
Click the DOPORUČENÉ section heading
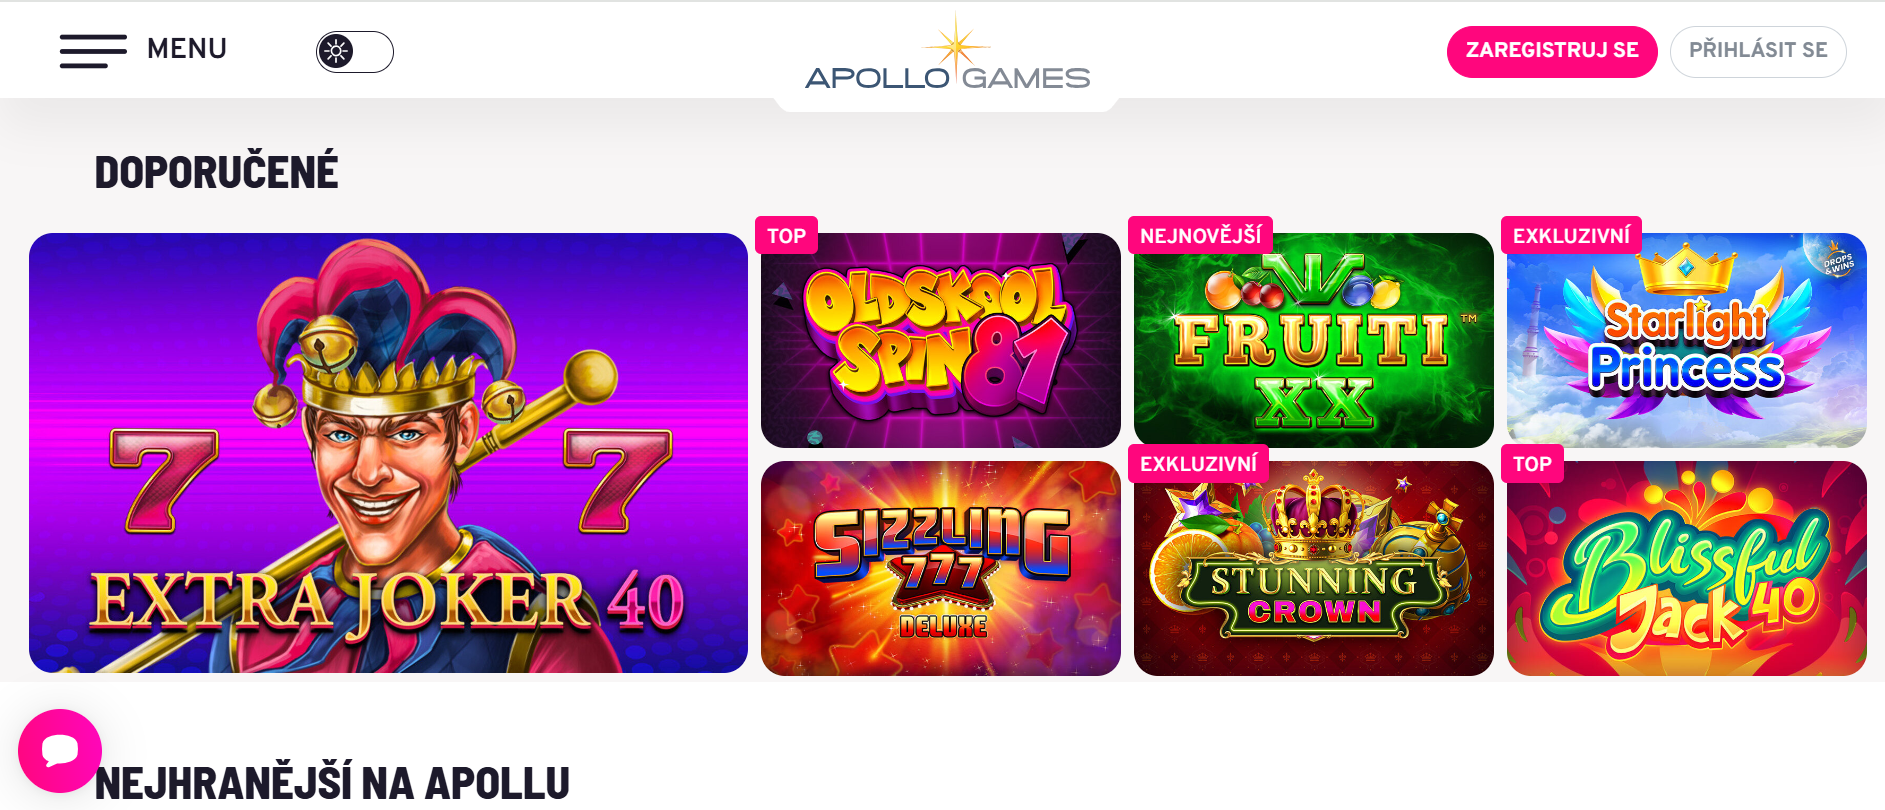216,172
